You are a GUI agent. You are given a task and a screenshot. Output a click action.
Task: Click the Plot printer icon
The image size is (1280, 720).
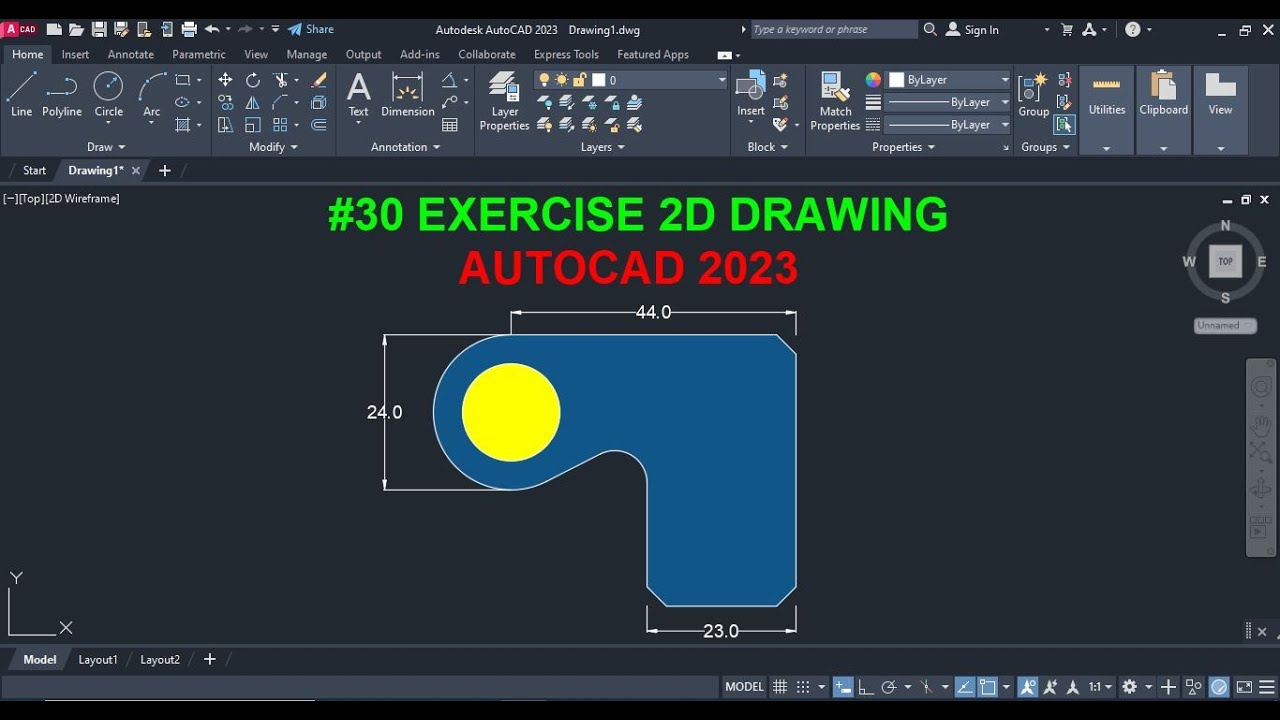point(188,30)
